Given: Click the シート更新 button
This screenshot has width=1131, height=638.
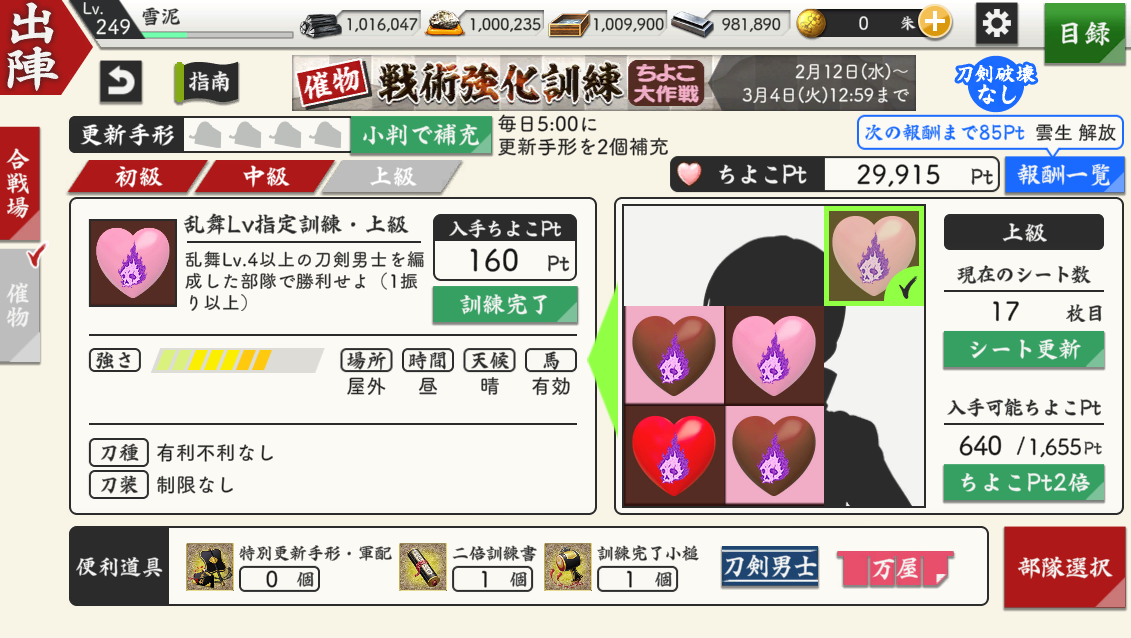Looking at the screenshot, I should [1024, 350].
